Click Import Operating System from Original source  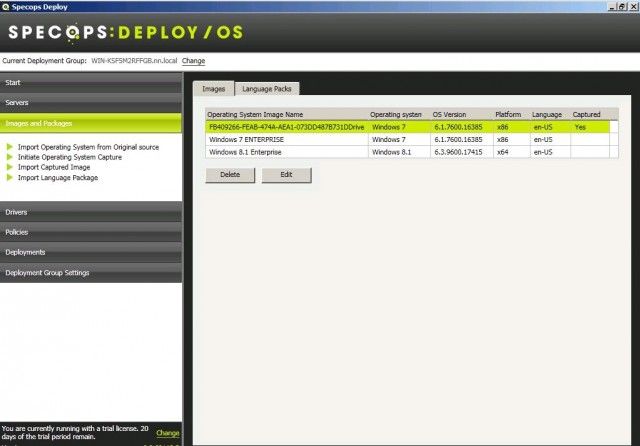point(88,147)
